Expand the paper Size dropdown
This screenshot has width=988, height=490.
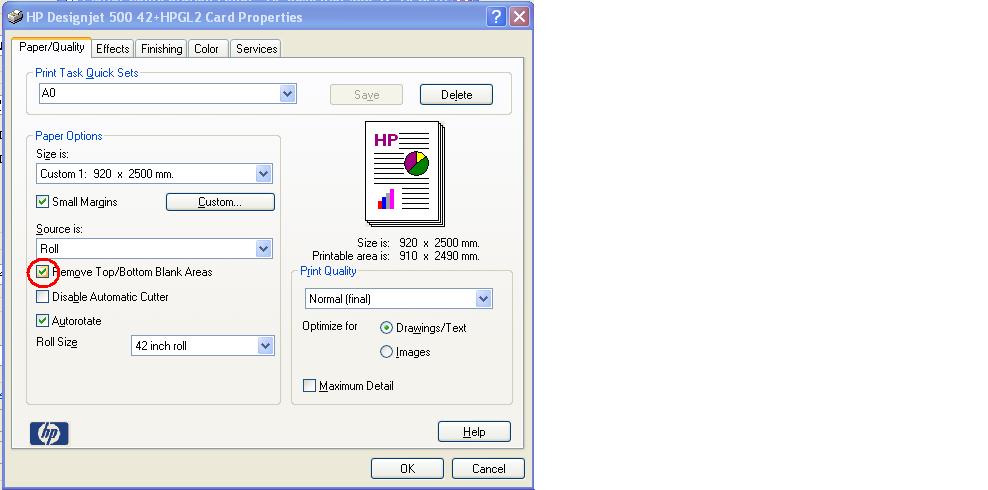click(x=264, y=174)
